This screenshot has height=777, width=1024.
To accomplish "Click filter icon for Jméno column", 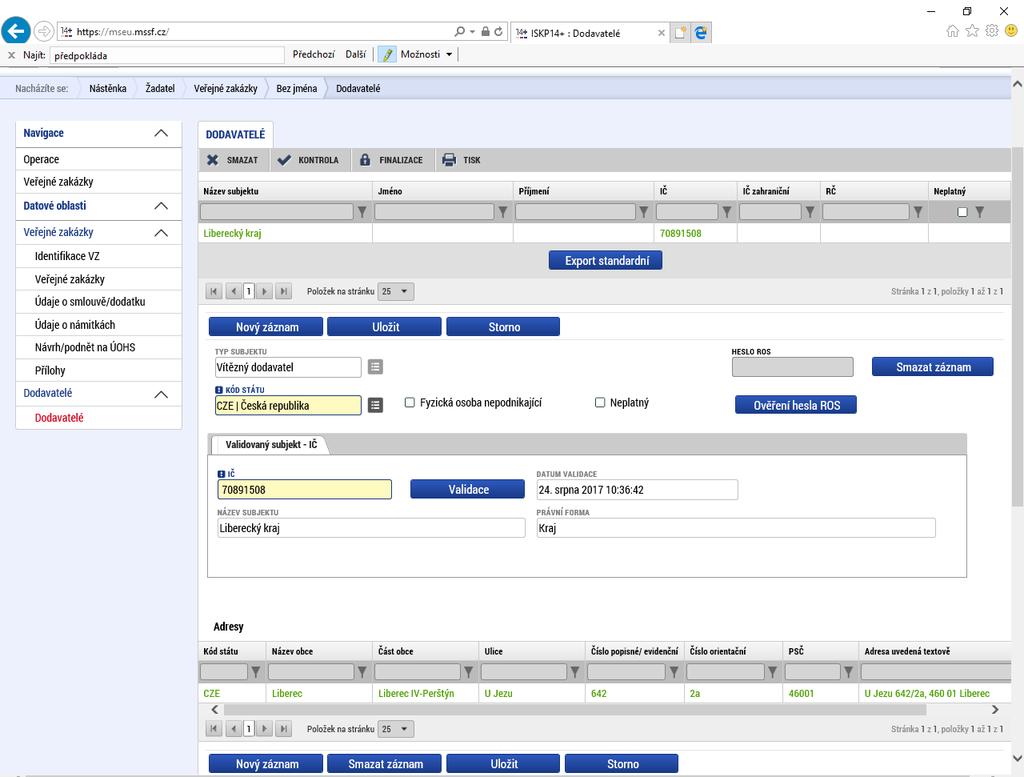I will tap(503, 212).
